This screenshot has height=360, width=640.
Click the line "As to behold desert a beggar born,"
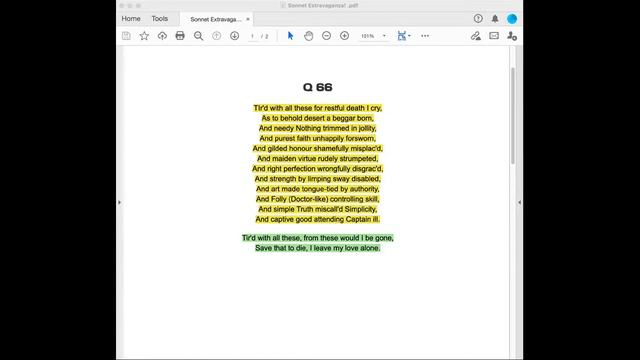(318, 118)
